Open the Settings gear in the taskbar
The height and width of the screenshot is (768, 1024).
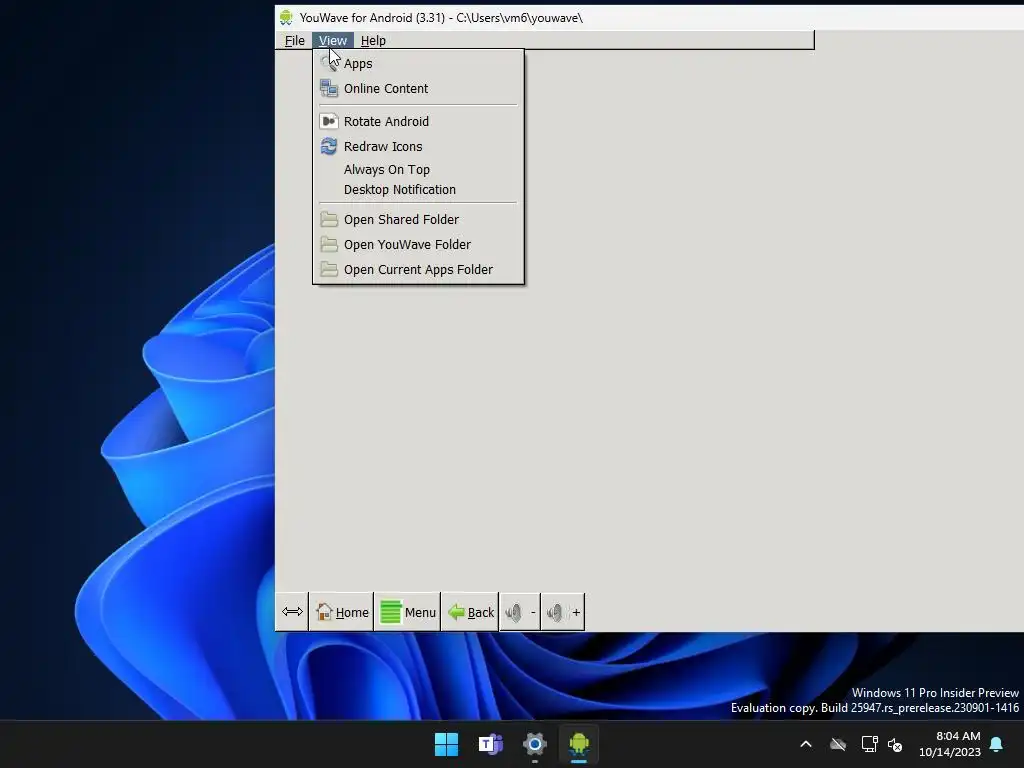coord(534,744)
